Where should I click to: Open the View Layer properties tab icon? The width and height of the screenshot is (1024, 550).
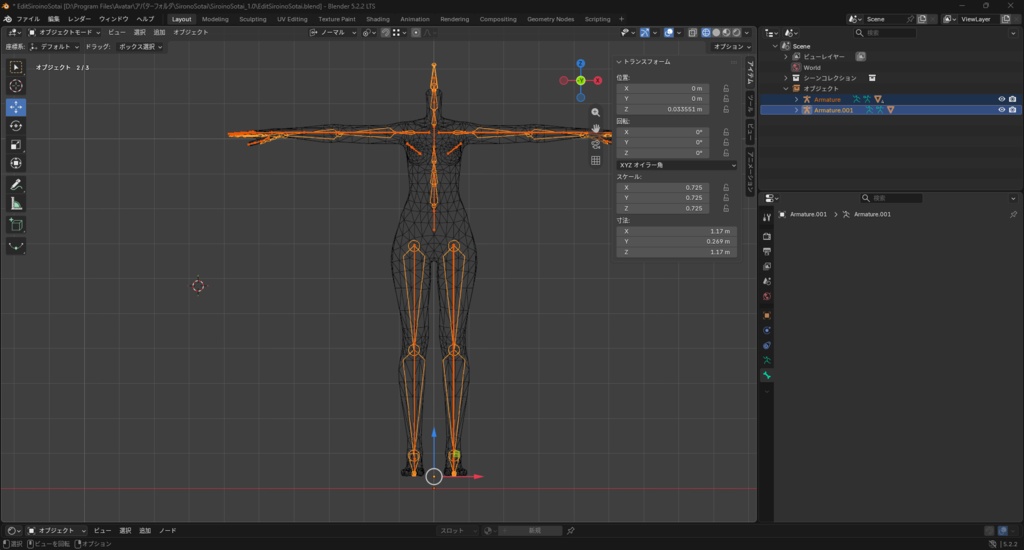(x=767, y=266)
